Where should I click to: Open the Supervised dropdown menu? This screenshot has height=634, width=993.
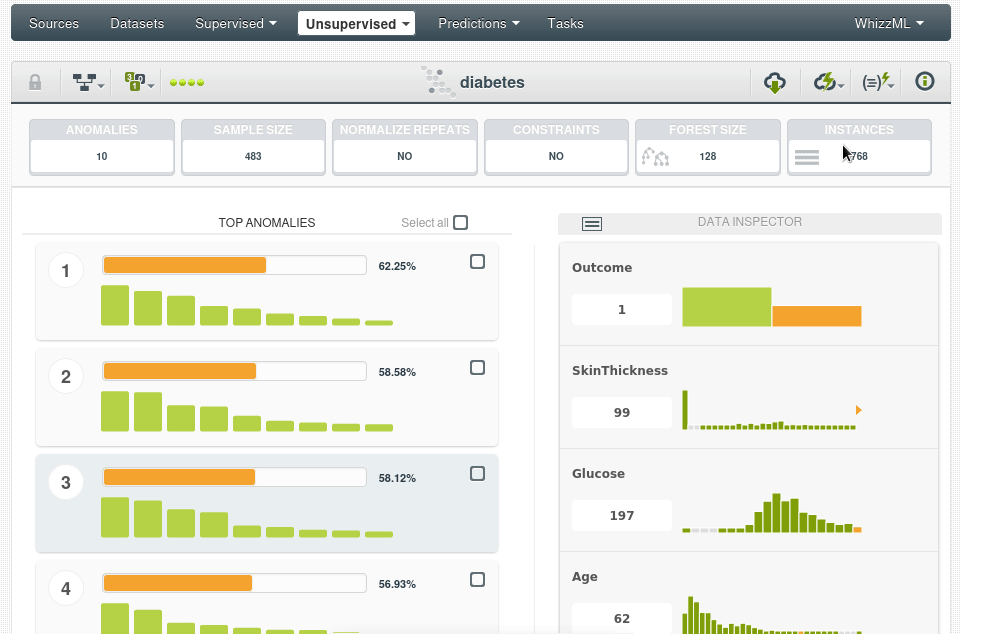coord(236,23)
